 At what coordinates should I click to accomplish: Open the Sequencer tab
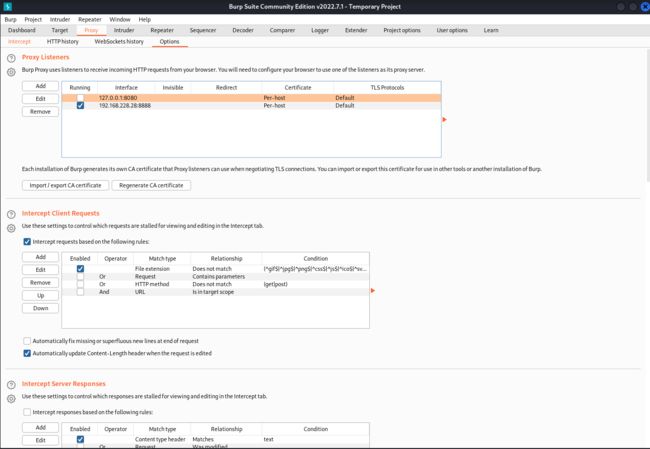pos(203,30)
